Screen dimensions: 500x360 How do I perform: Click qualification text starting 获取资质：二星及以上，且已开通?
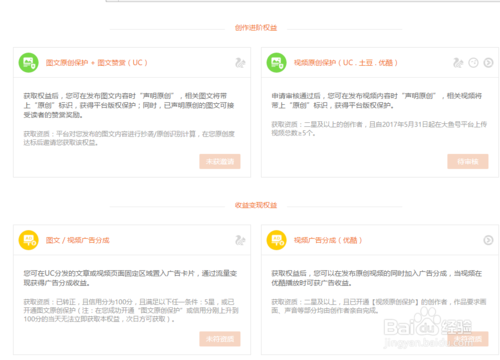click(x=379, y=306)
